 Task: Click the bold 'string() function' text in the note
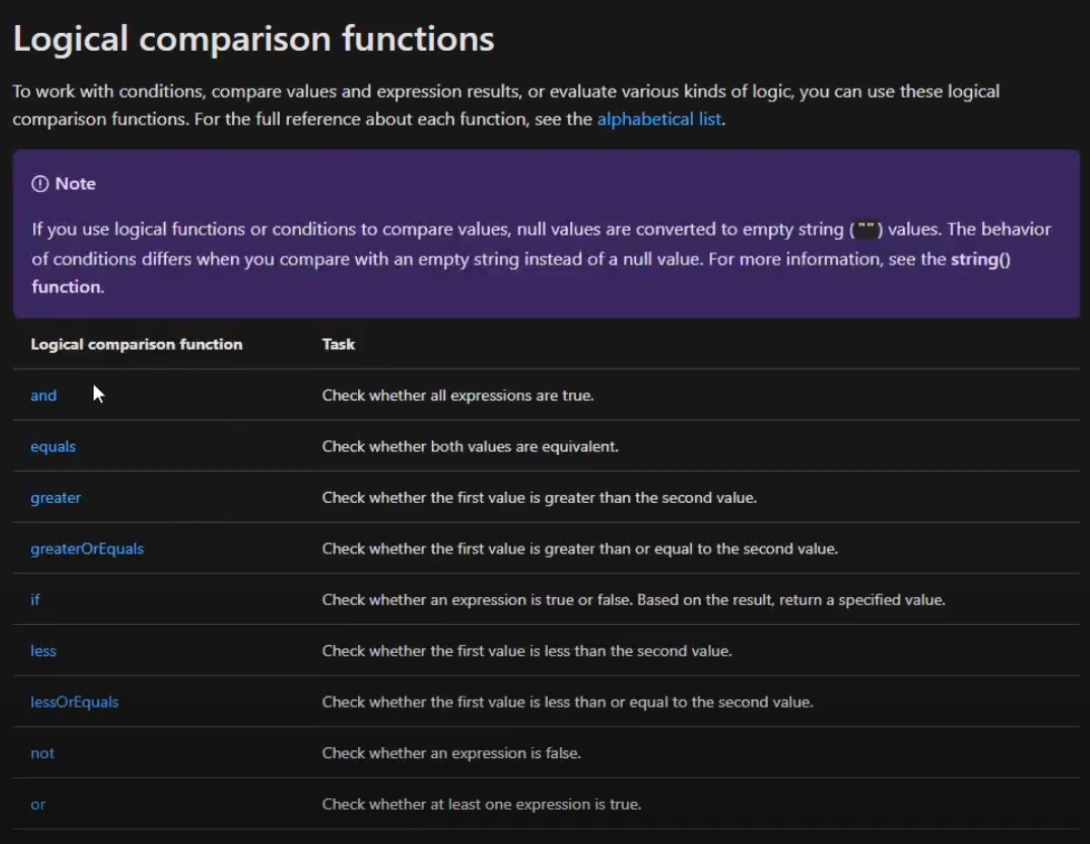tap(980, 259)
